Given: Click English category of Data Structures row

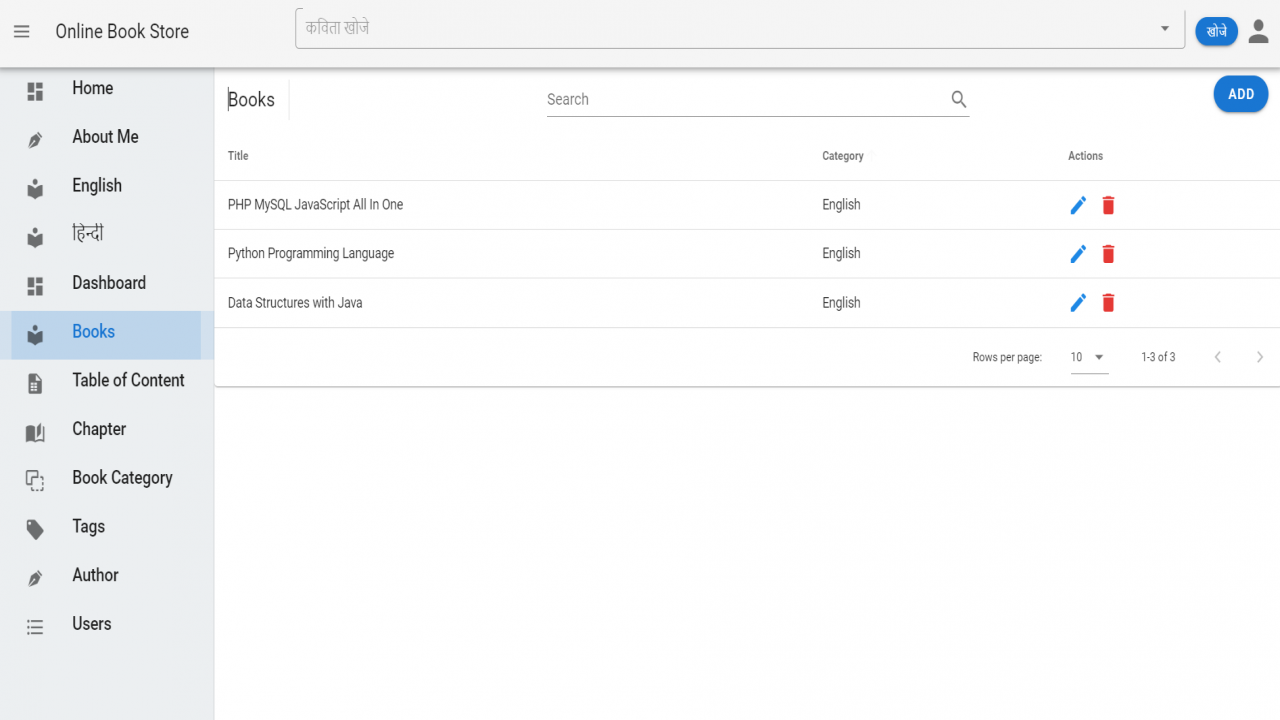Looking at the screenshot, I should (841, 303).
